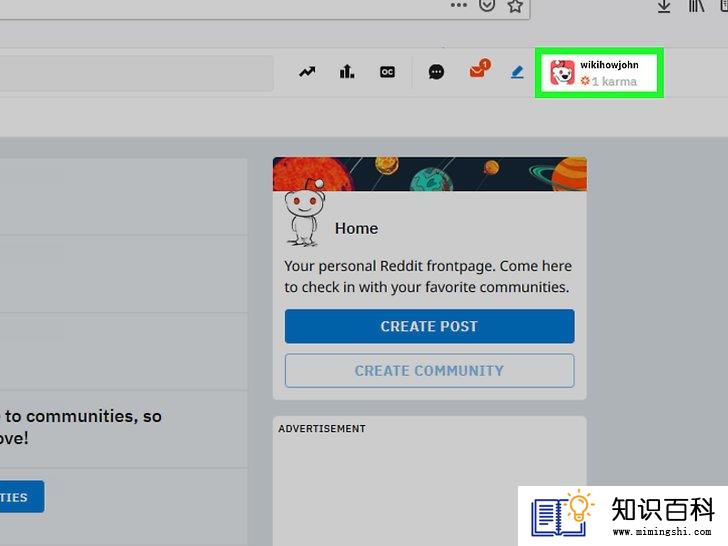Click 'Your personal Reddit frontpage' description

click(x=428, y=276)
